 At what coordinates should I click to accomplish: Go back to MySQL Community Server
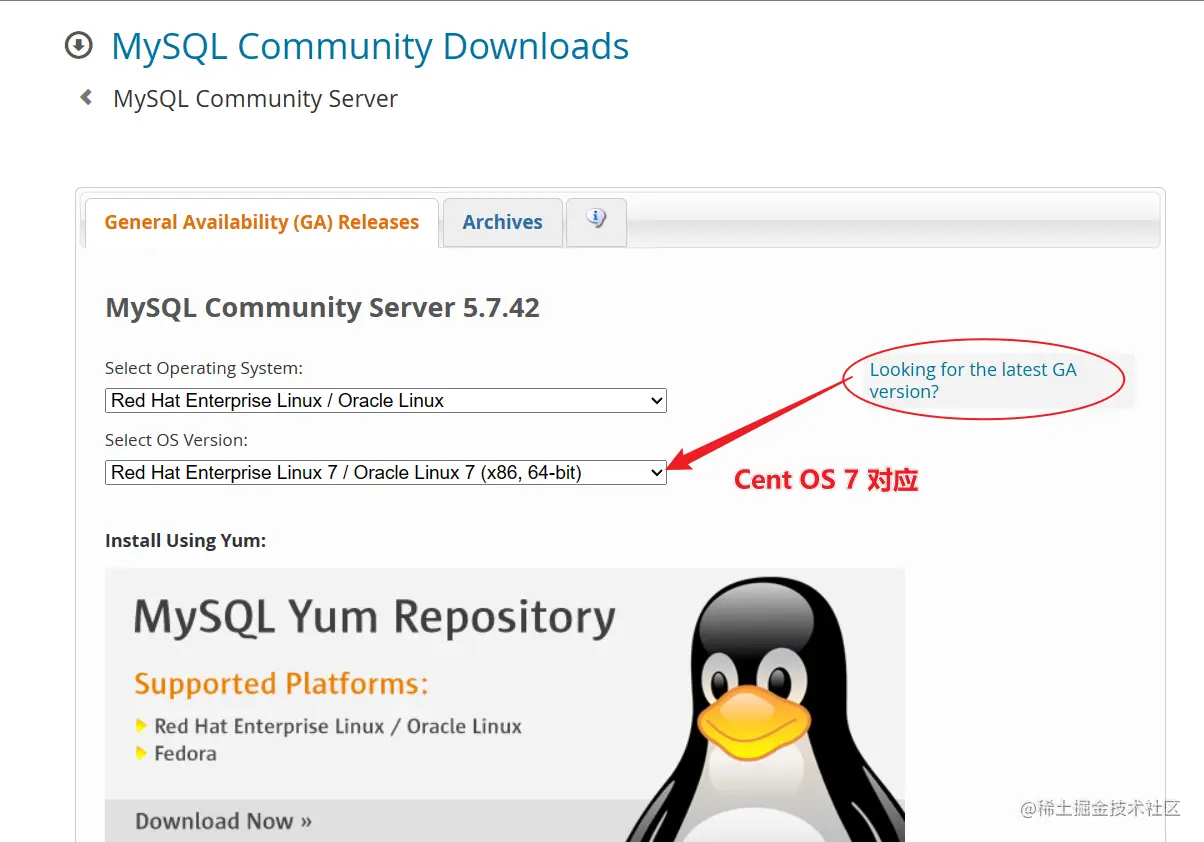(x=255, y=99)
